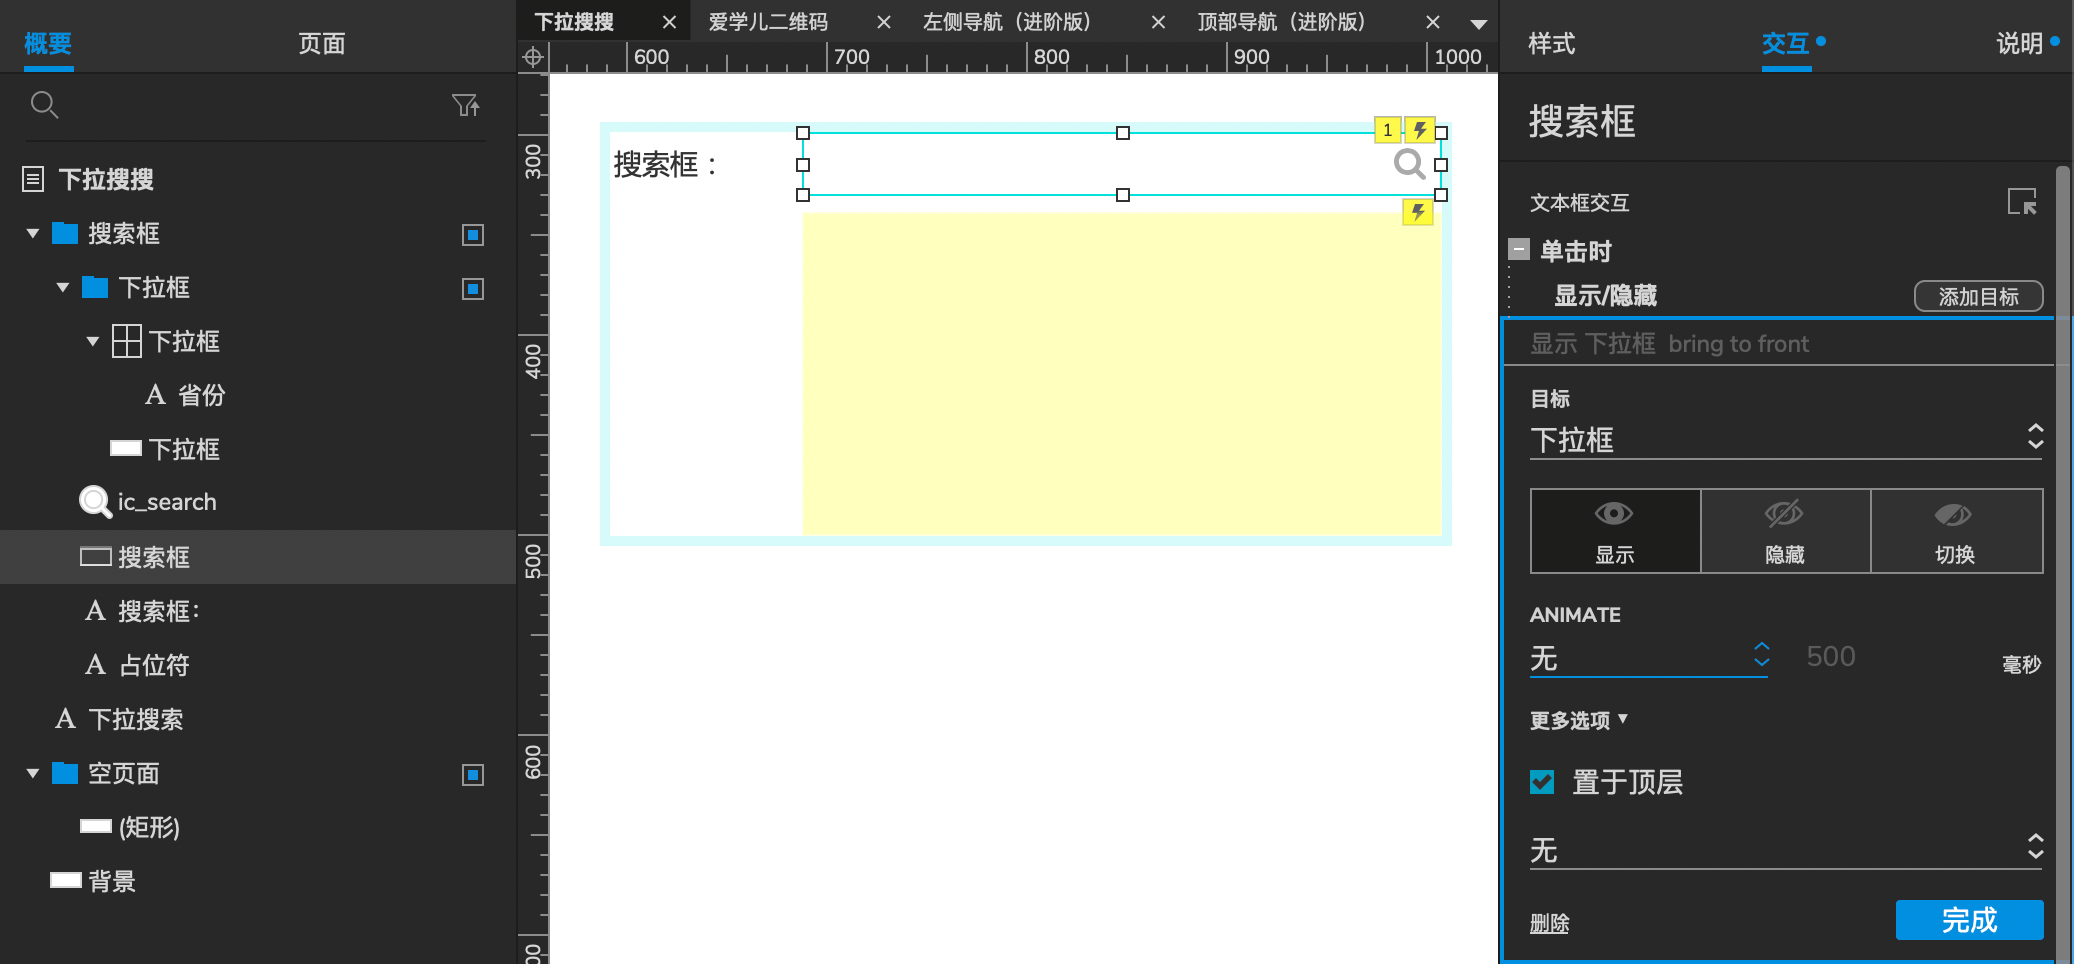Screen dimensions: 2074x964
Task: Select the 切换 (toggle) visibility option
Action: click(1955, 531)
